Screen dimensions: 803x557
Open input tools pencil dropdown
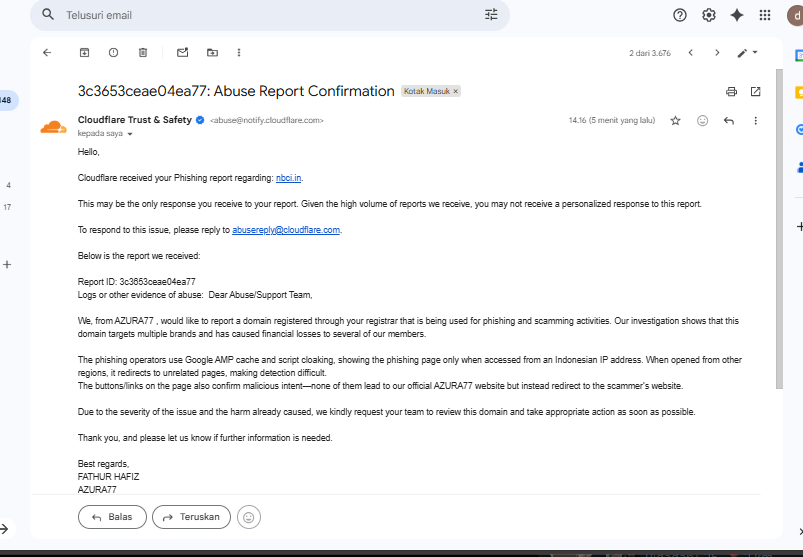(747, 53)
